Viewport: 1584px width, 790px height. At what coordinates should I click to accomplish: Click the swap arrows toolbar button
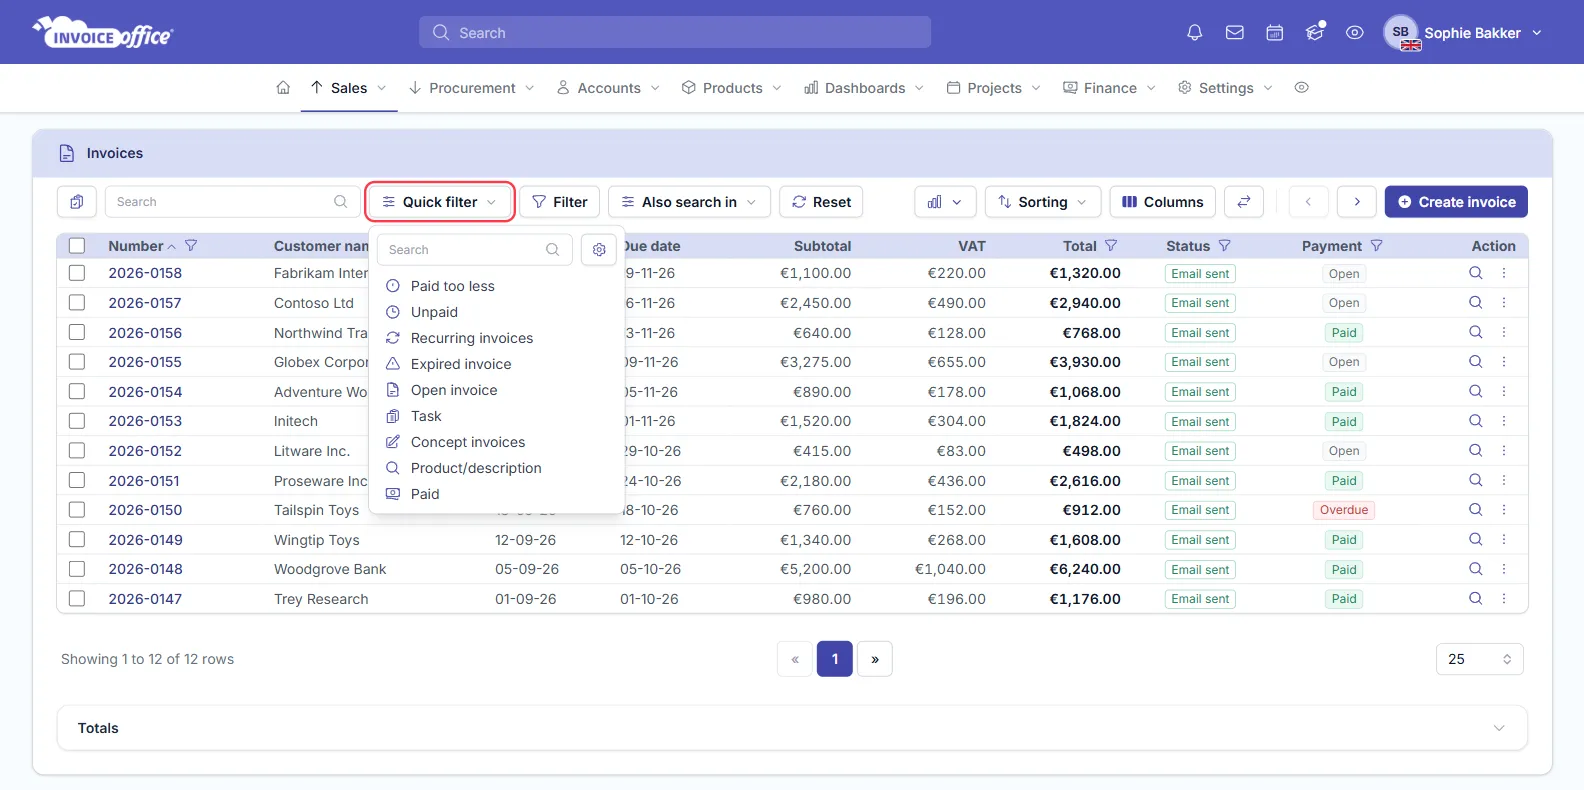pos(1244,202)
